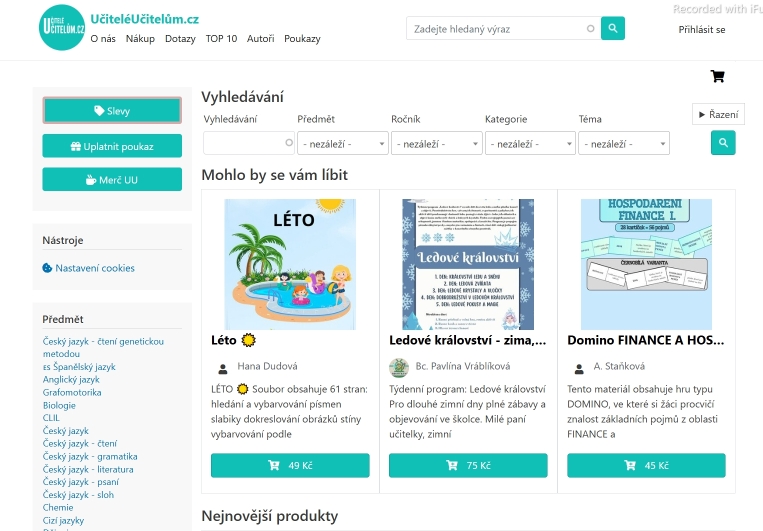The width and height of the screenshot is (763, 531).
Task: Open the Předmět filter dropdown
Action: click(x=343, y=144)
